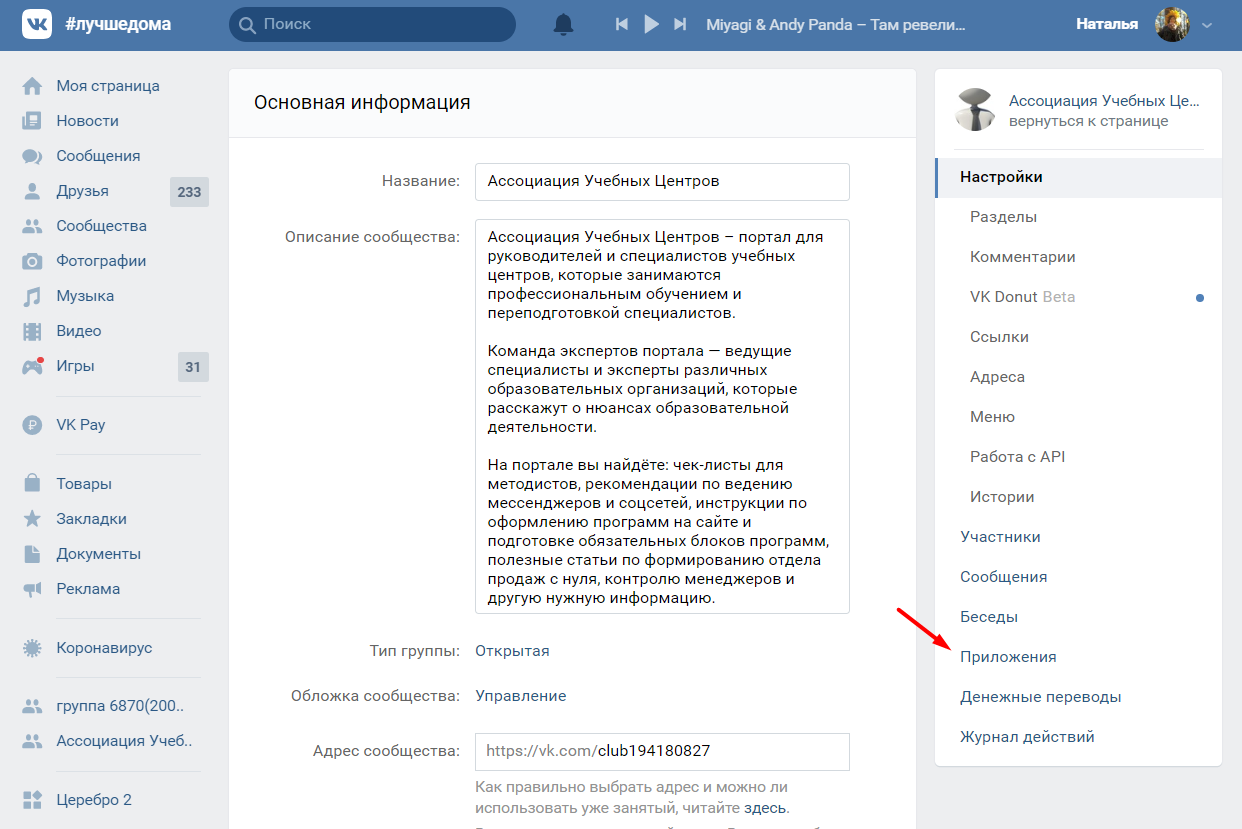Edit the Название input field
The width and height of the screenshot is (1242, 829).
[662, 182]
